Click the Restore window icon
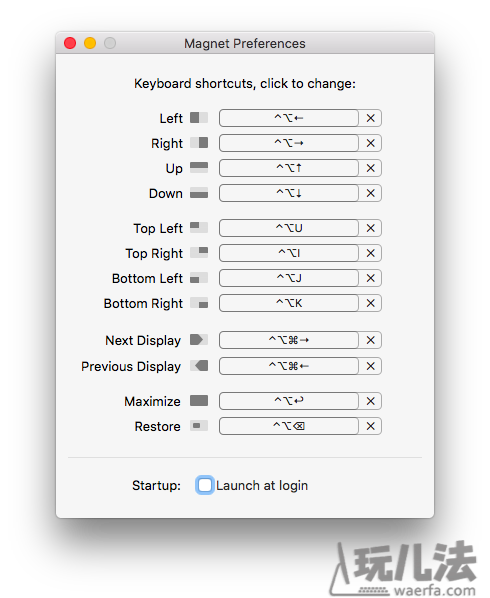The width and height of the screenshot is (490, 598). (199, 426)
